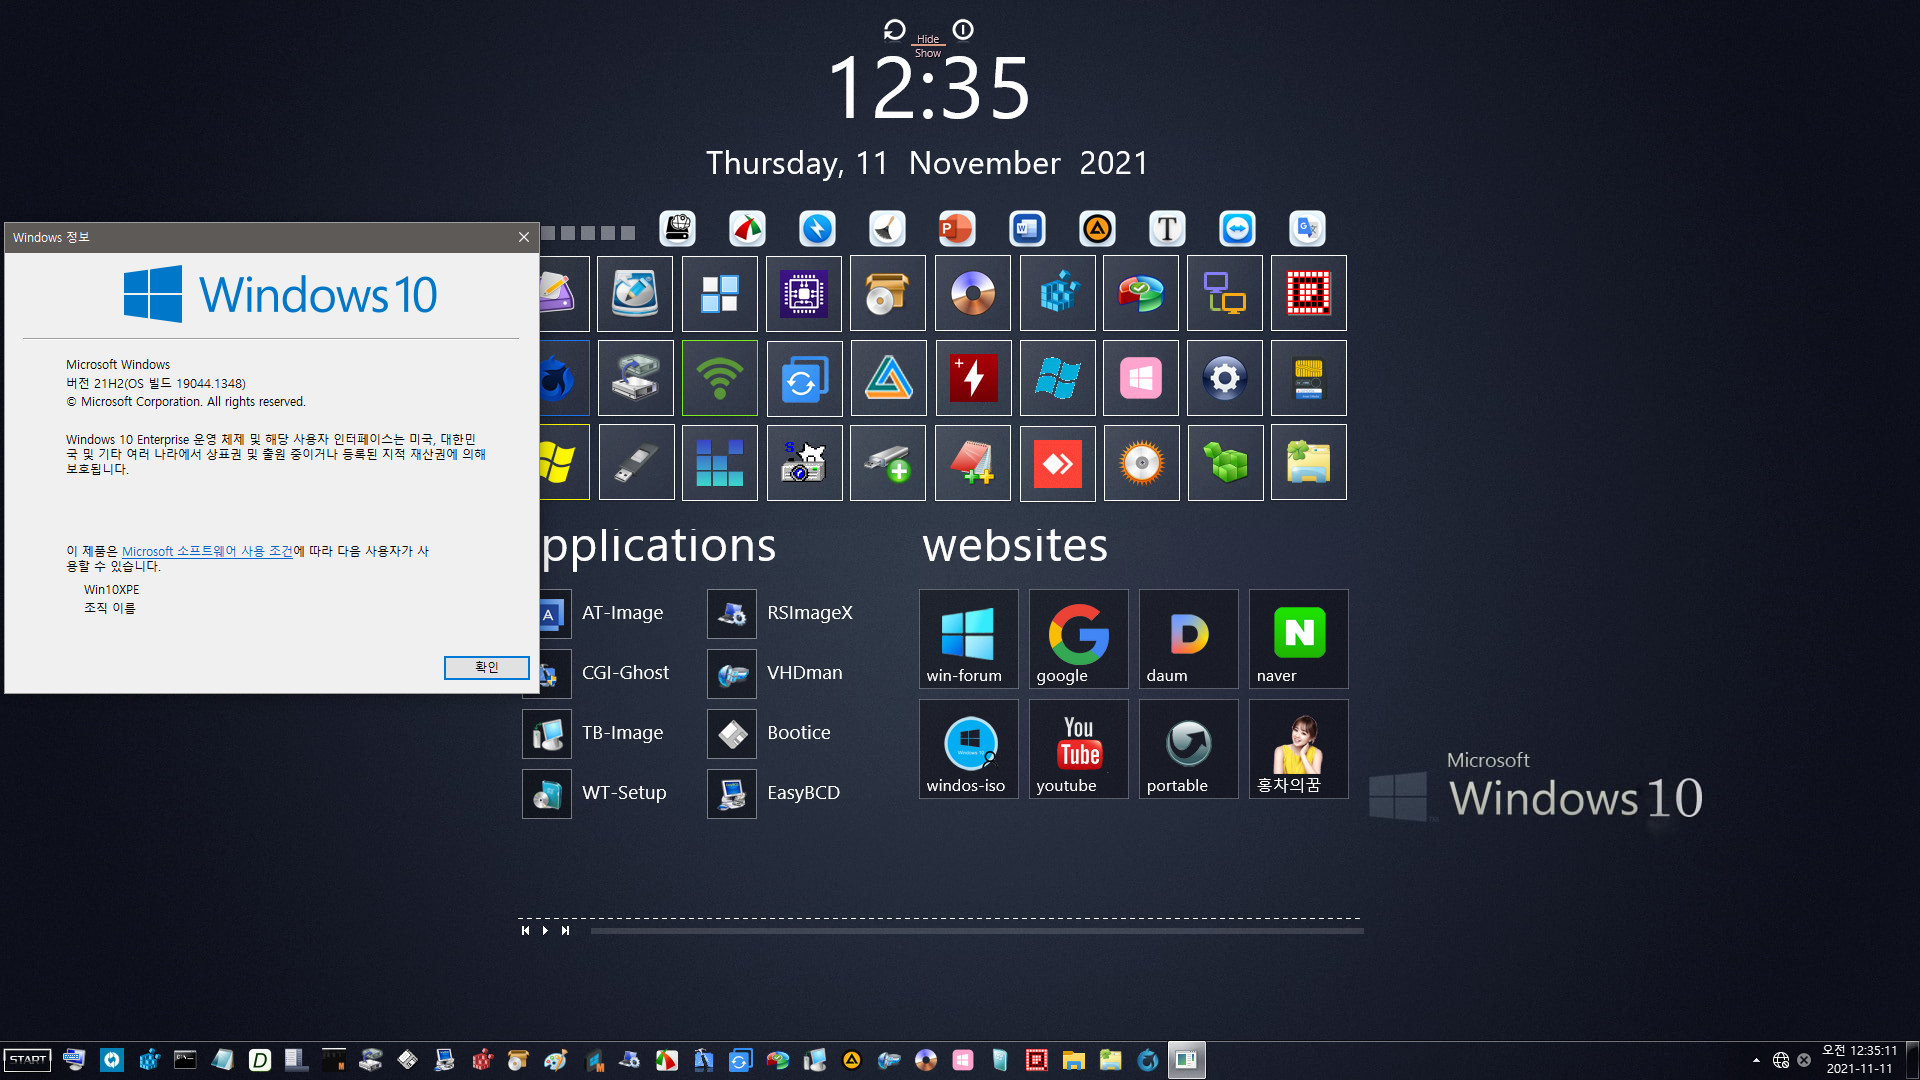Open the green Wi-Fi signal tile
Viewport: 1920px width, 1080px height.
pyautogui.click(x=720, y=379)
